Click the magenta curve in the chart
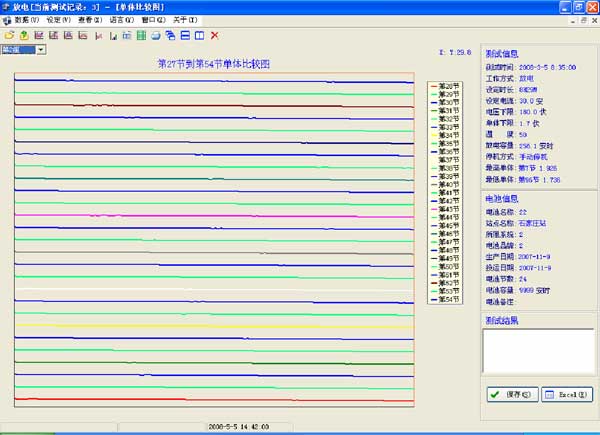 tap(214, 216)
